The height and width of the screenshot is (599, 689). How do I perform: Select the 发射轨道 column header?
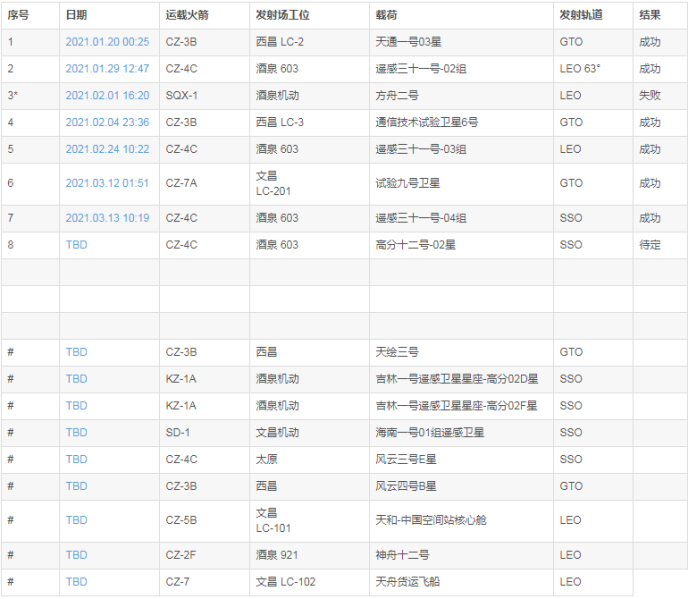click(x=581, y=15)
